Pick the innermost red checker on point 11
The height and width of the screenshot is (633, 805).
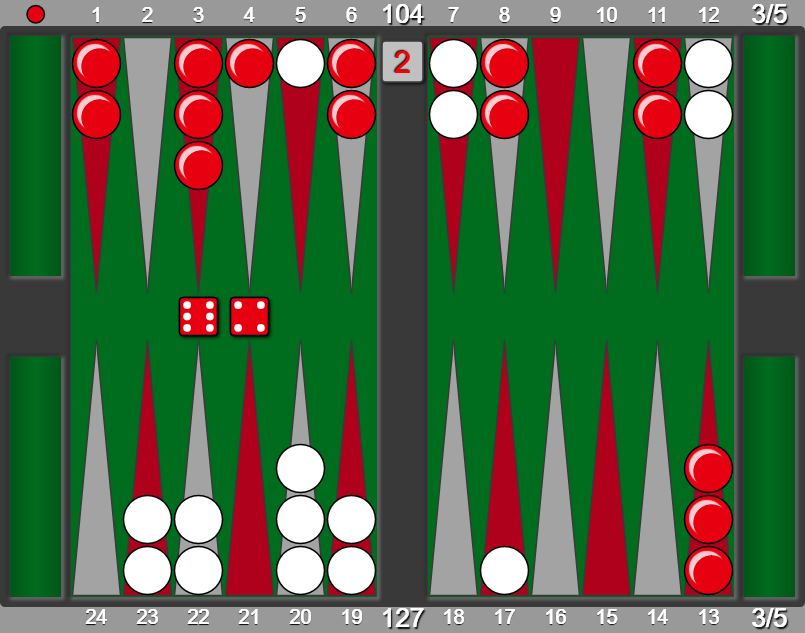pos(657,114)
